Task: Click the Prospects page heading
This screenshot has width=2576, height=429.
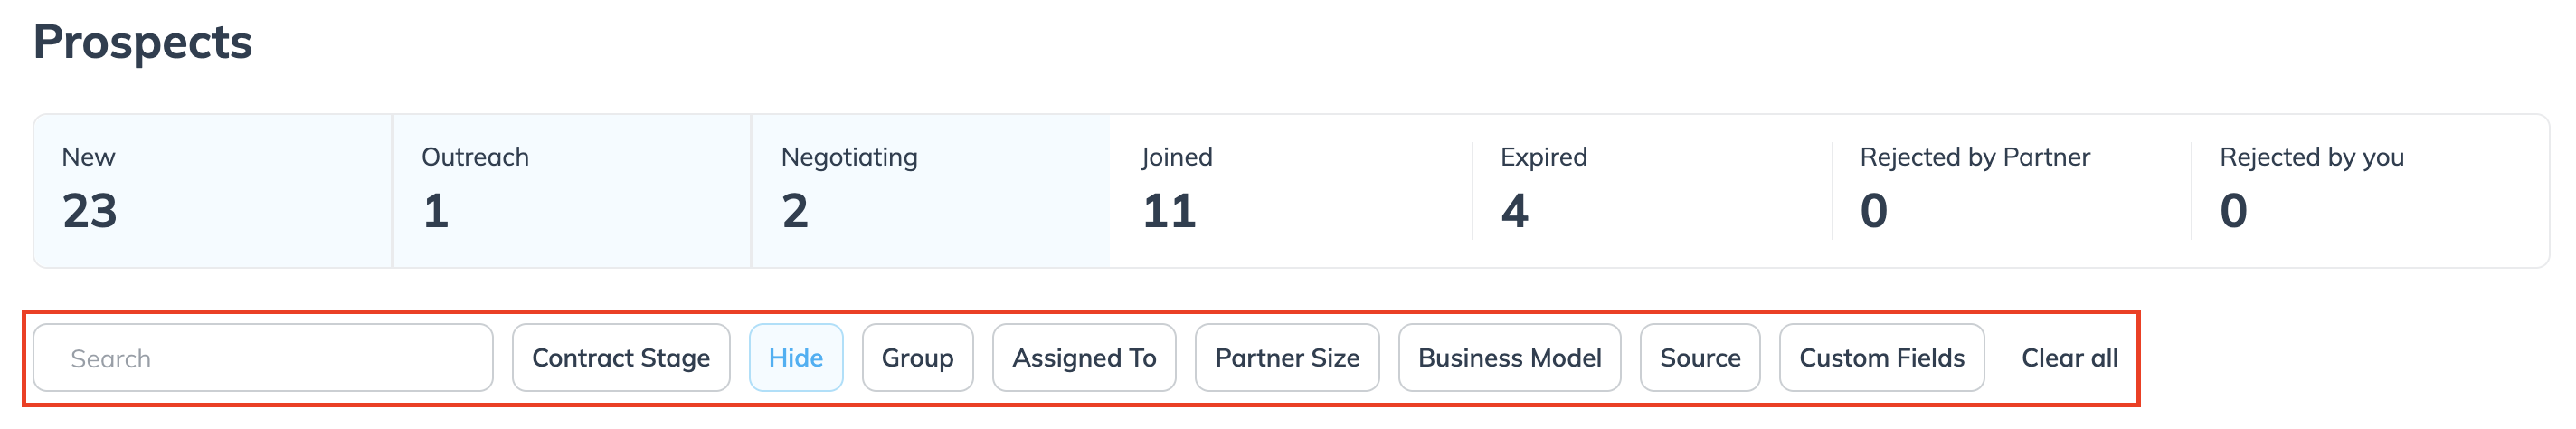Action: (x=143, y=42)
